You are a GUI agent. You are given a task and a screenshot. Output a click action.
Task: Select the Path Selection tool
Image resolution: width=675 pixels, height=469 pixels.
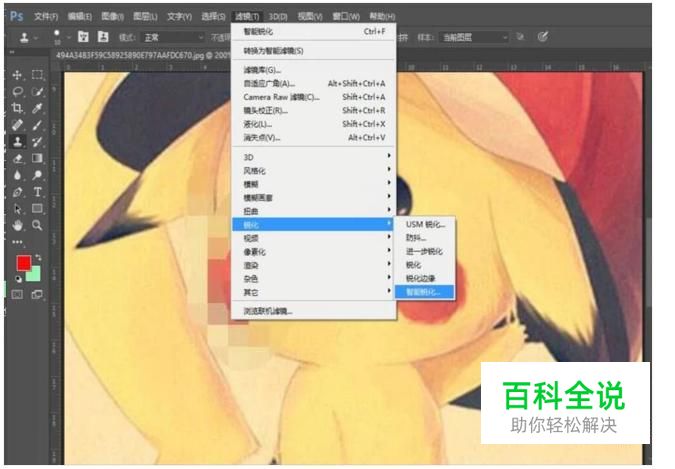(17, 209)
